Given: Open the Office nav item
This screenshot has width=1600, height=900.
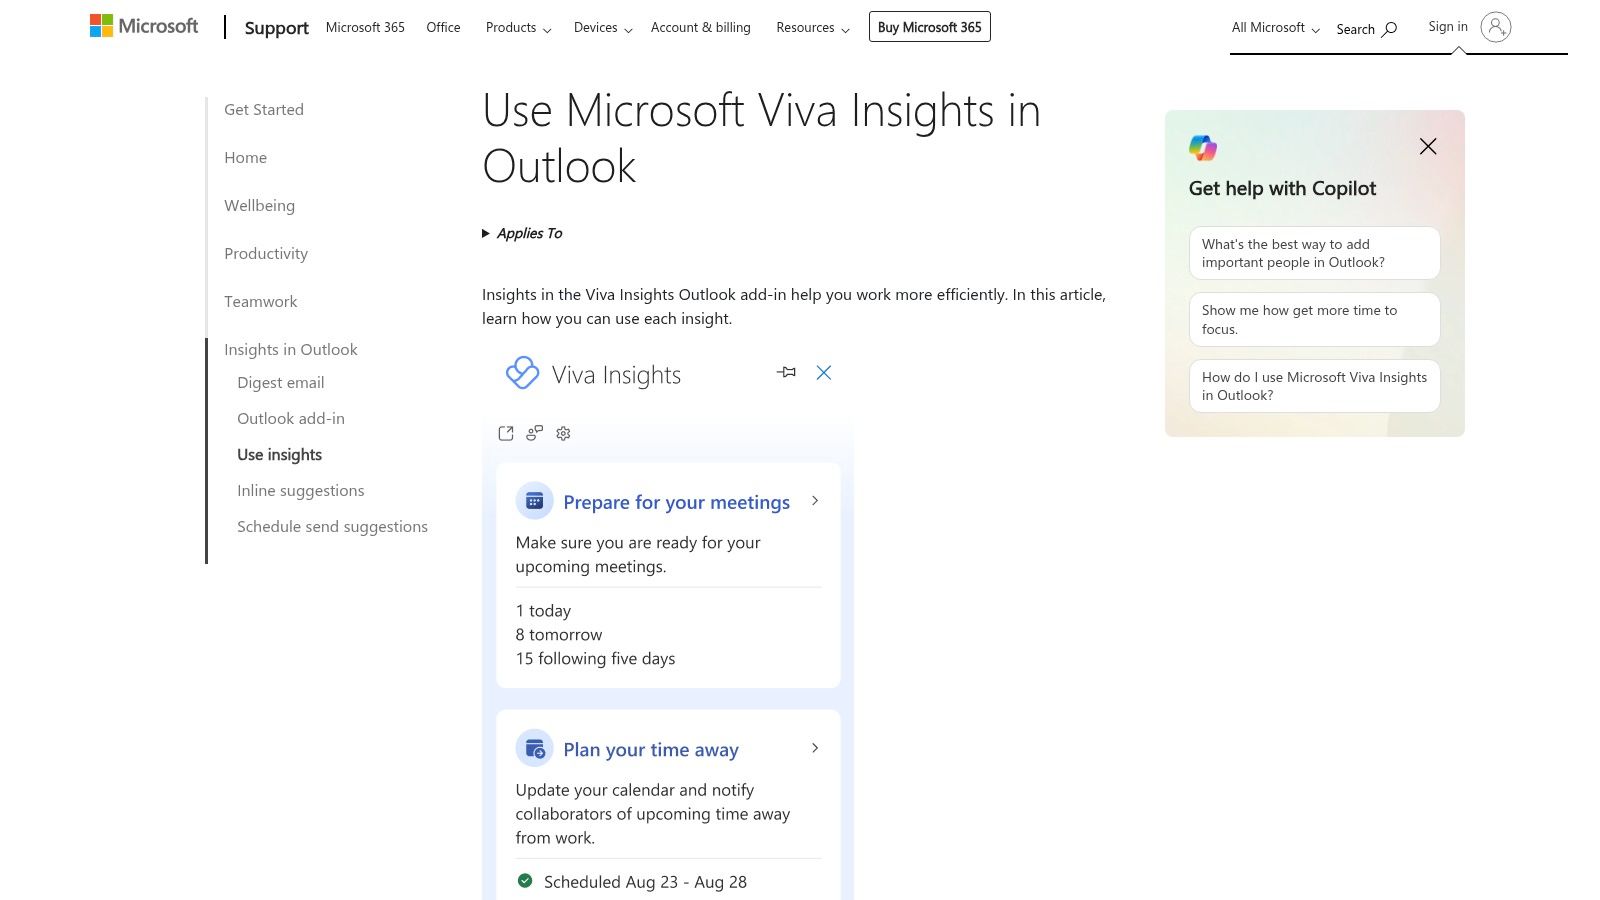Looking at the screenshot, I should click(443, 28).
